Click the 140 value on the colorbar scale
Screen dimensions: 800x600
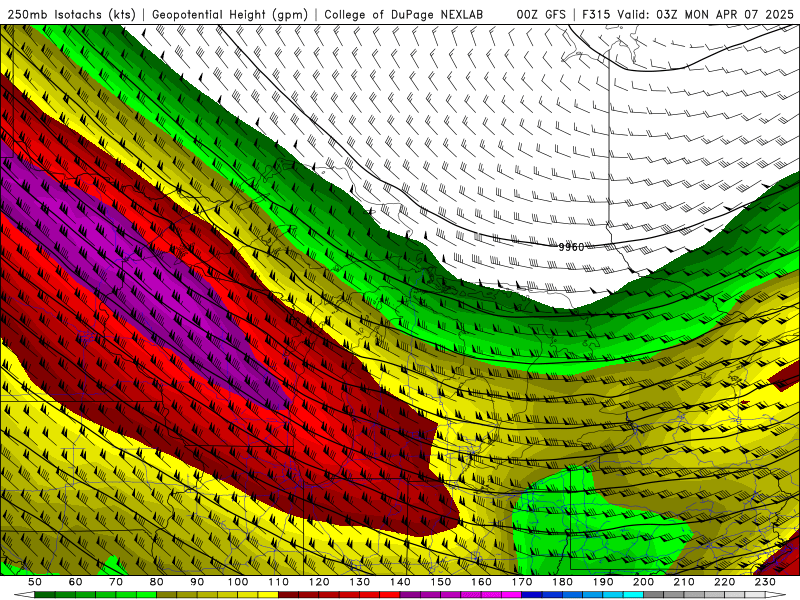400,582
